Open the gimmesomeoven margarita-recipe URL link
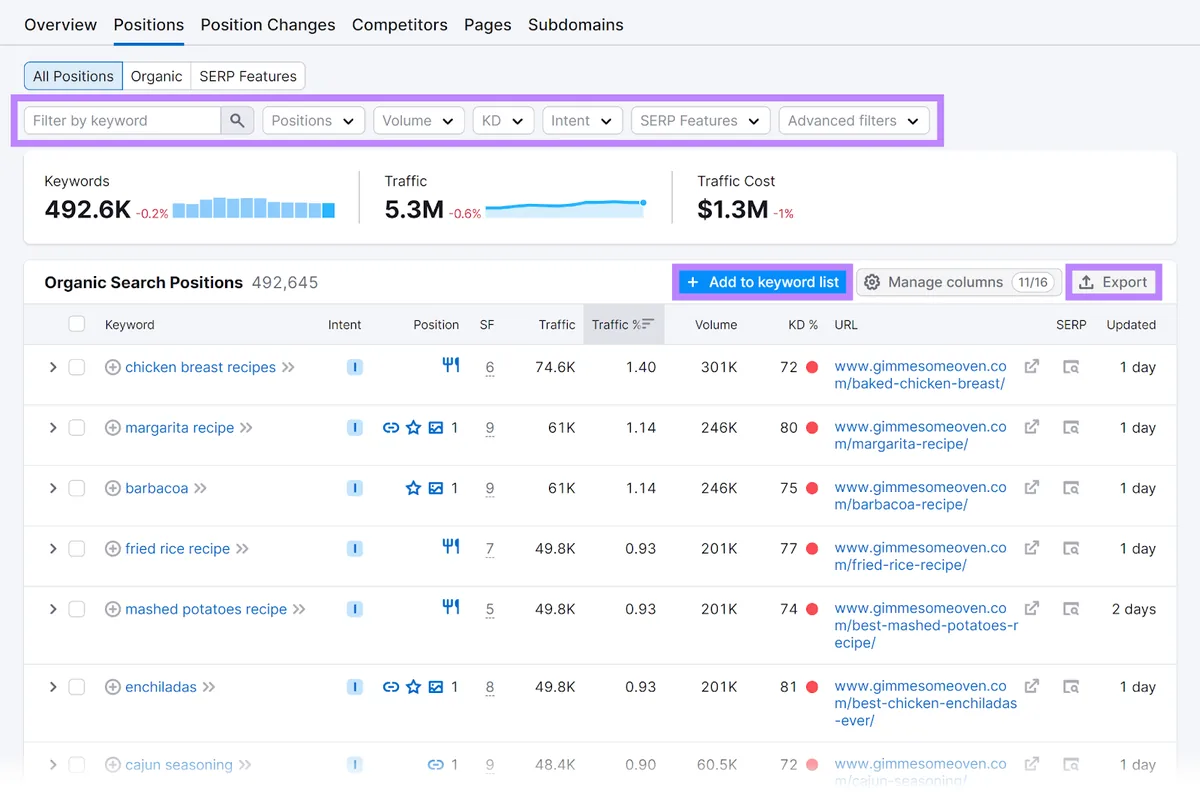The height and width of the screenshot is (792, 1200). pyautogui.click(x=921, y=435)
